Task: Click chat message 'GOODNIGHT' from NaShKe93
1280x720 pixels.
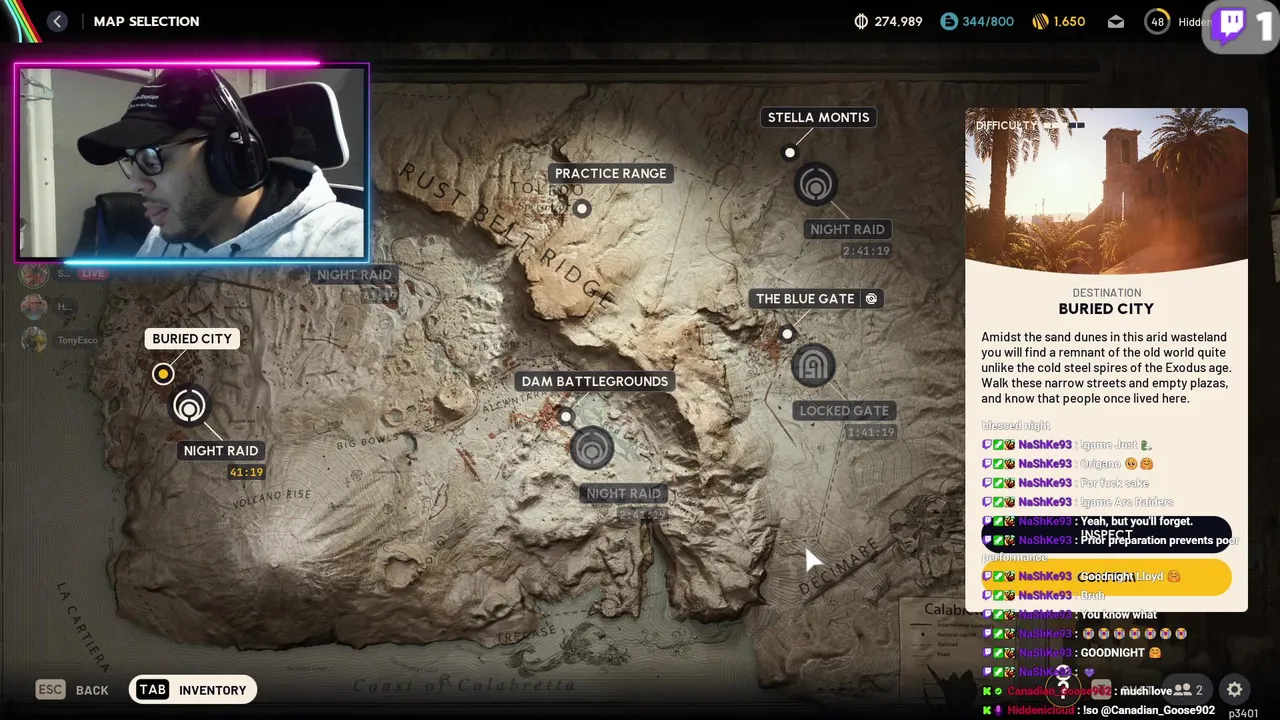Action: click(x=1073, y=653)
